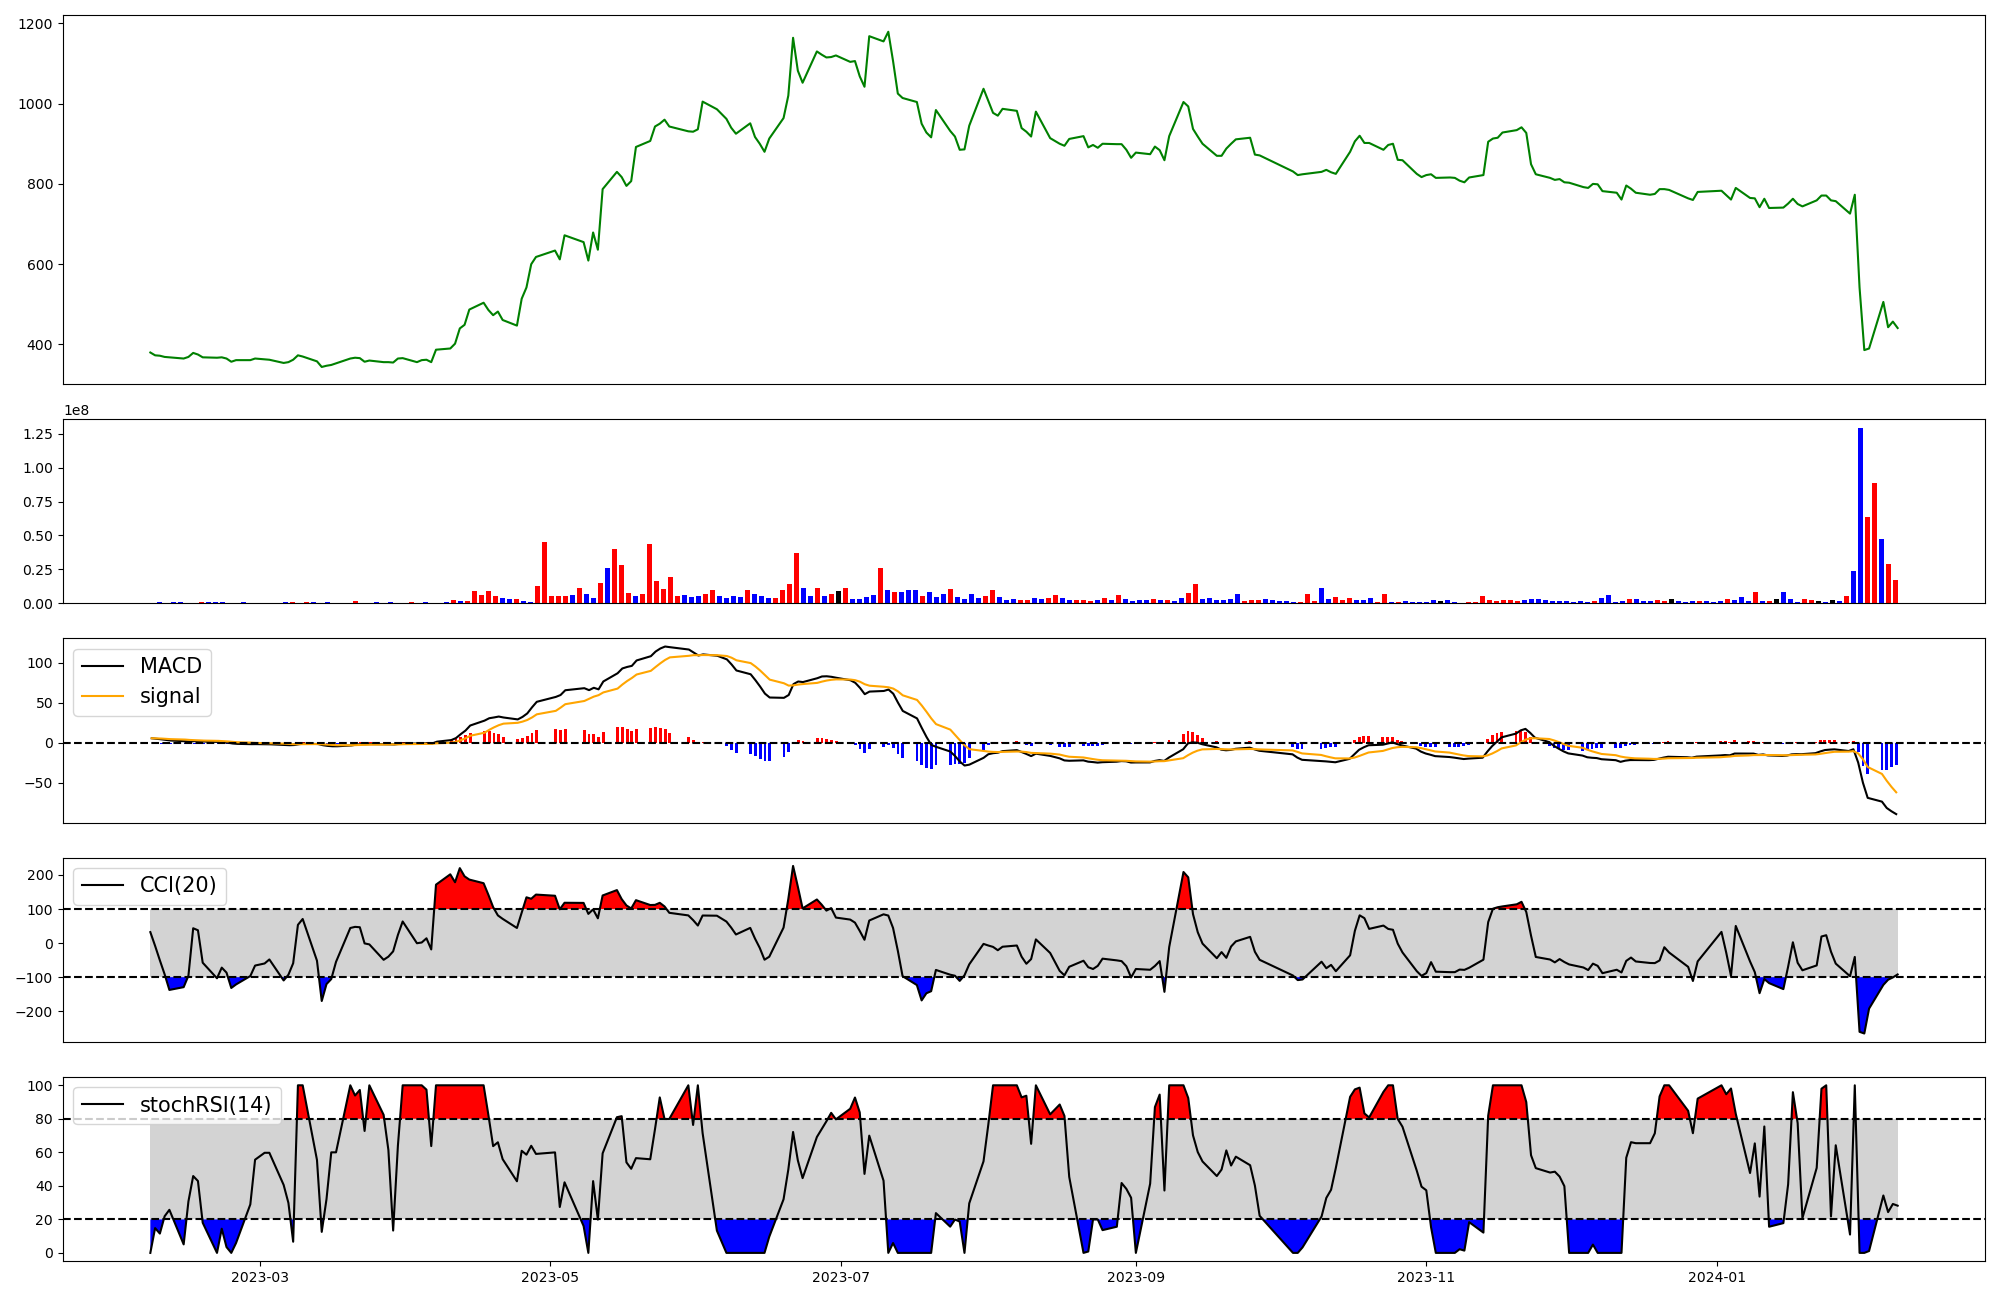
Task: Click the CCI(20) legend label
Action: [180, 885]
